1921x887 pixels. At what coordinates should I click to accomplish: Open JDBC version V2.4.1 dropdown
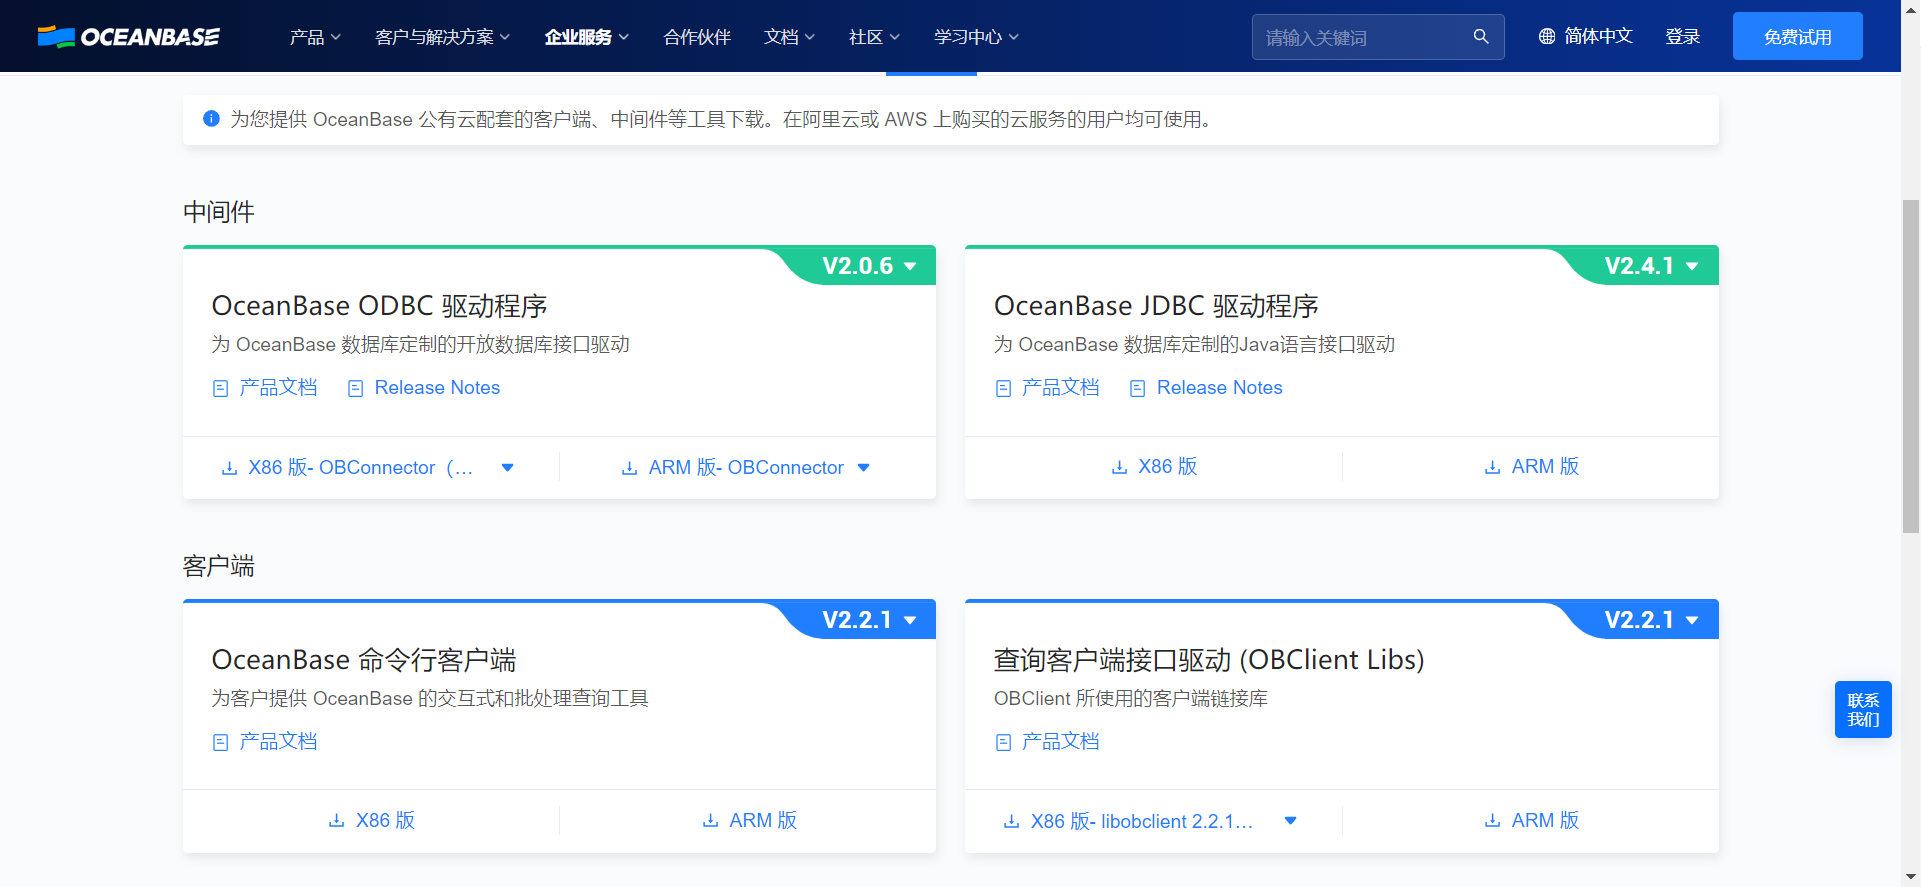point(1651,266)
